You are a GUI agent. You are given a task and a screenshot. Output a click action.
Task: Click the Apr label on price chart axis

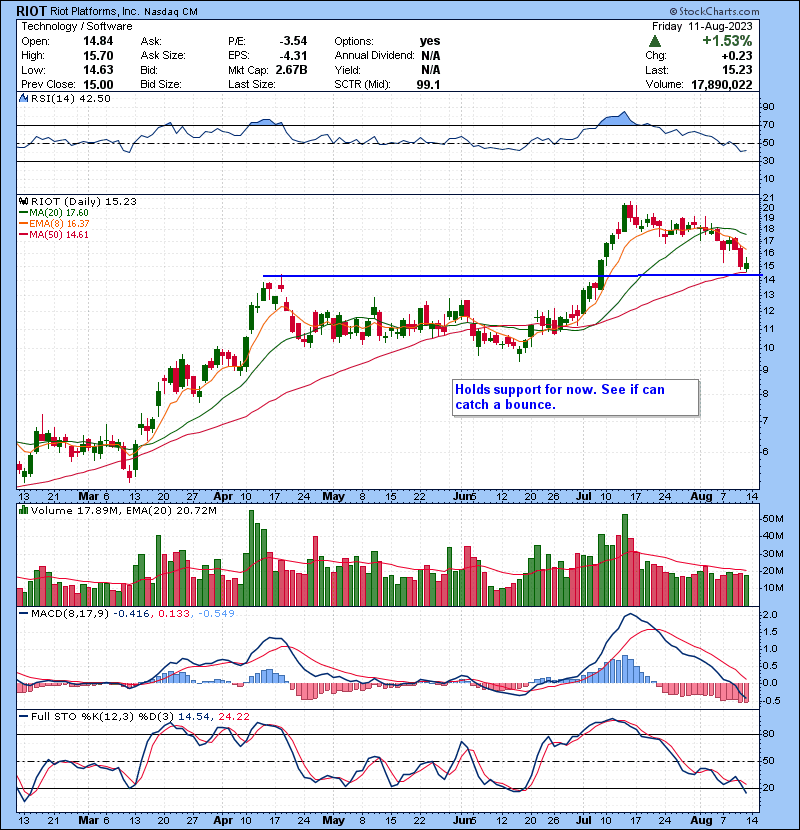point(223,497)
